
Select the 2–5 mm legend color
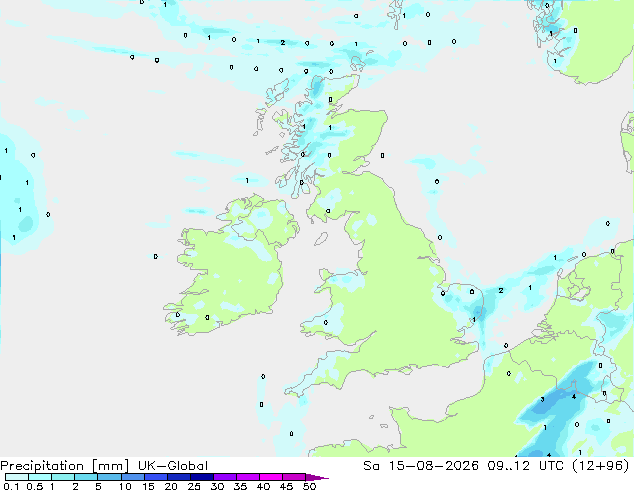pos(86,477)
